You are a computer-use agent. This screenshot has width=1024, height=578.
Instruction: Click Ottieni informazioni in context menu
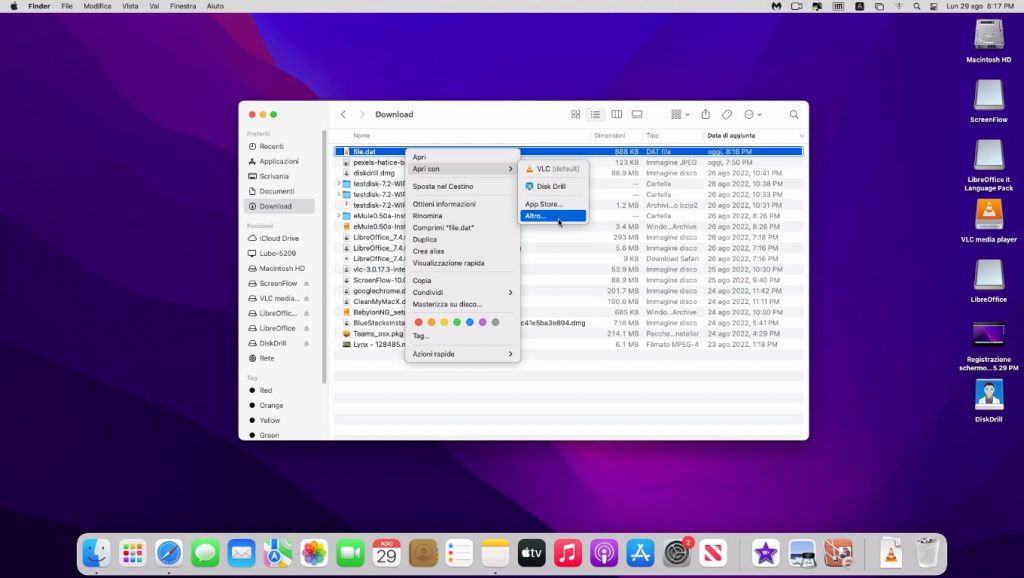pyautogui.click(x=444, y=204)
